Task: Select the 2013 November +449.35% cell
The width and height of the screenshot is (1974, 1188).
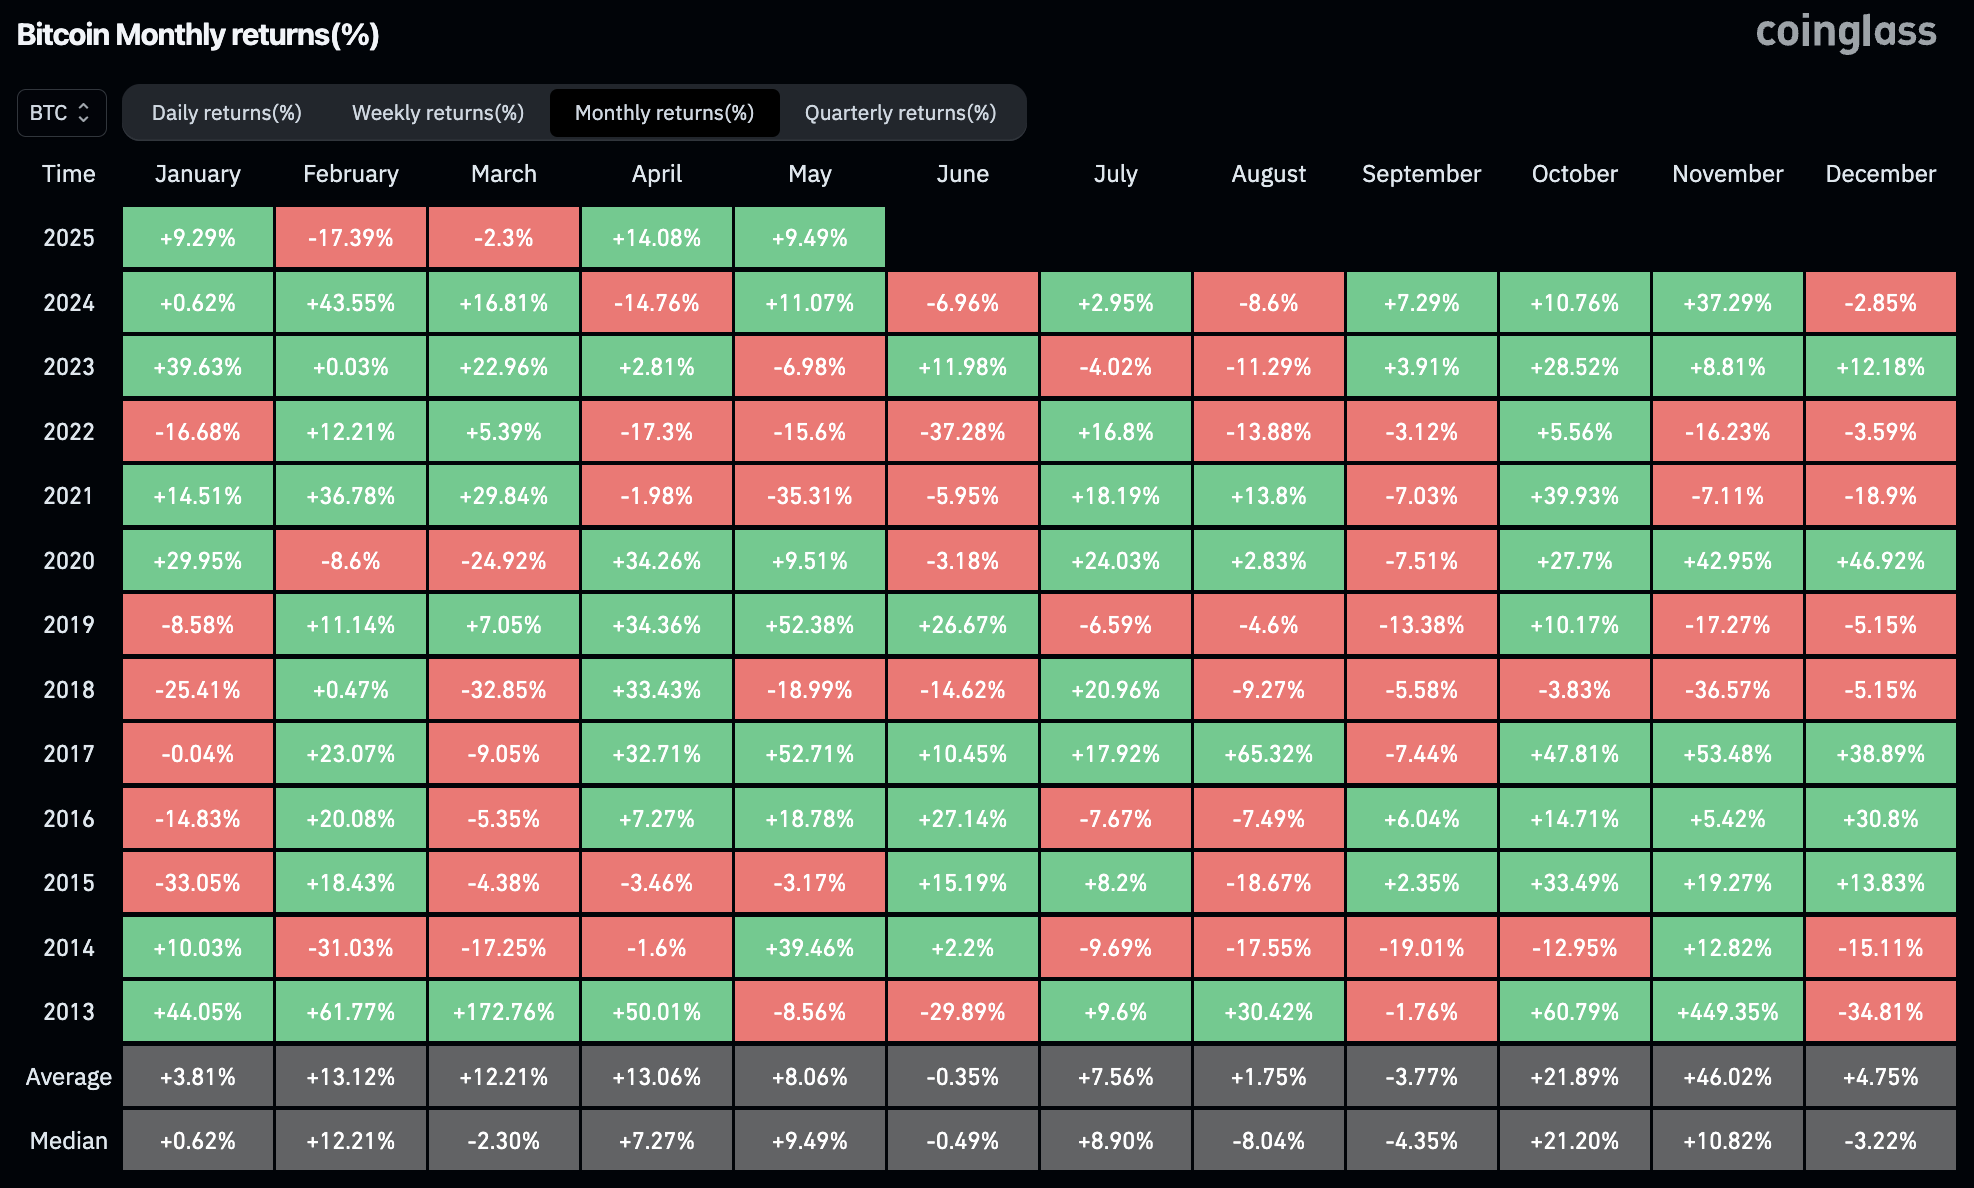Action: point(1727,1012)
